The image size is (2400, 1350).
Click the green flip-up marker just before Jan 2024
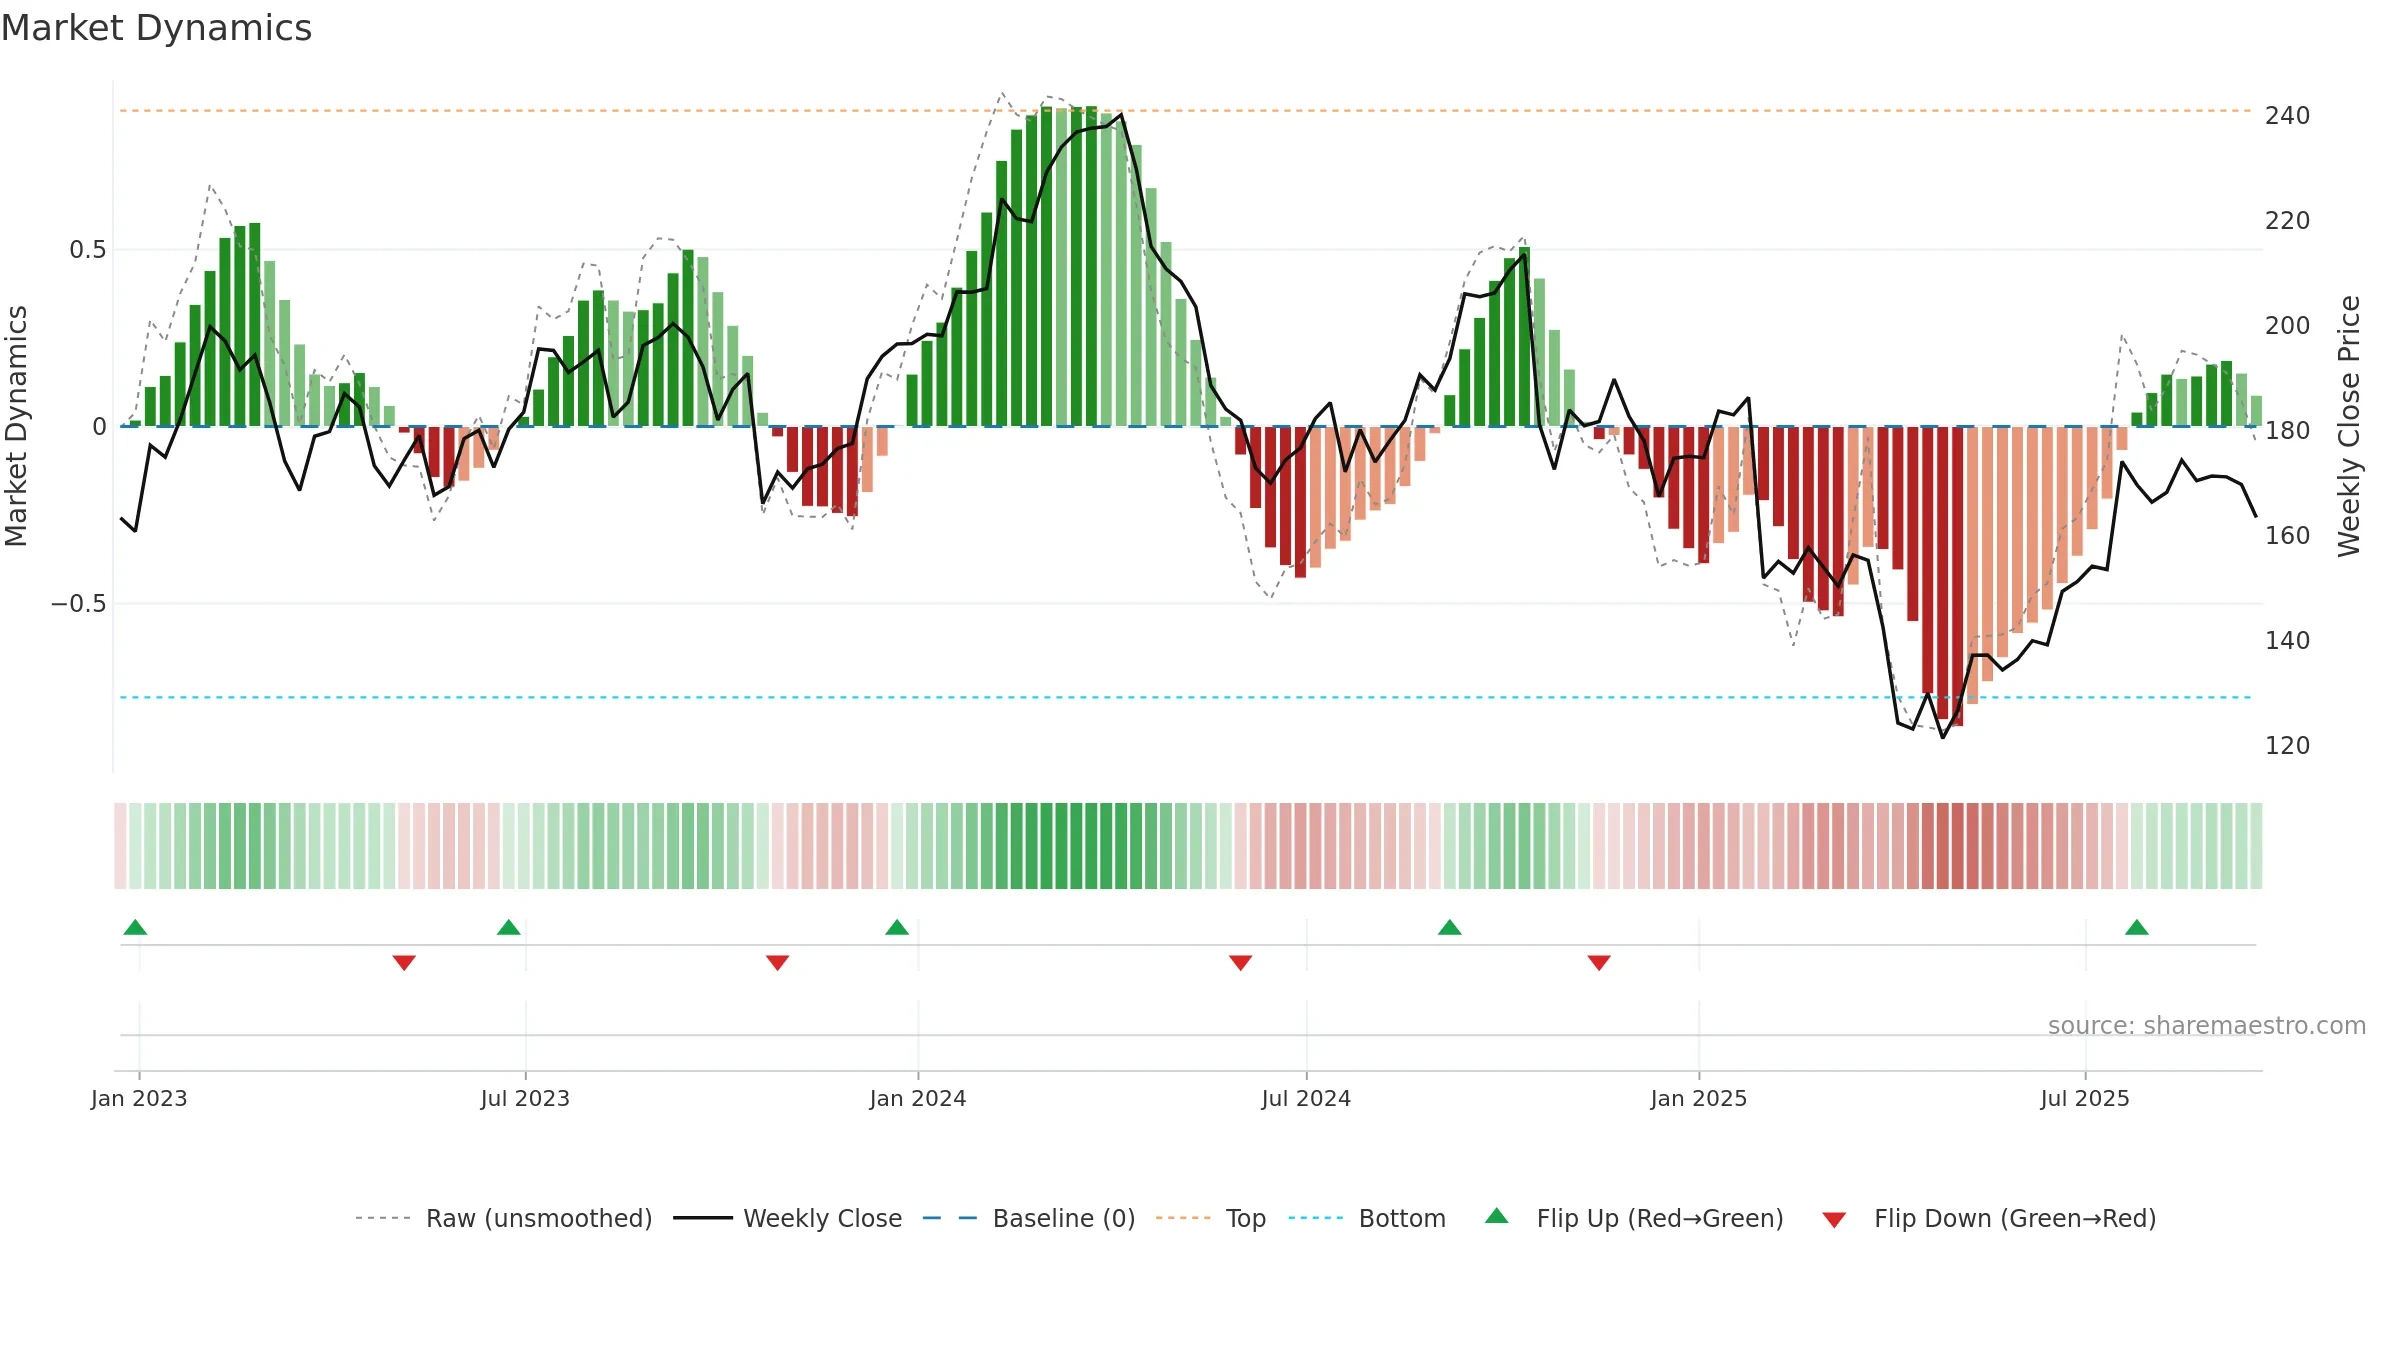[897, 927]
